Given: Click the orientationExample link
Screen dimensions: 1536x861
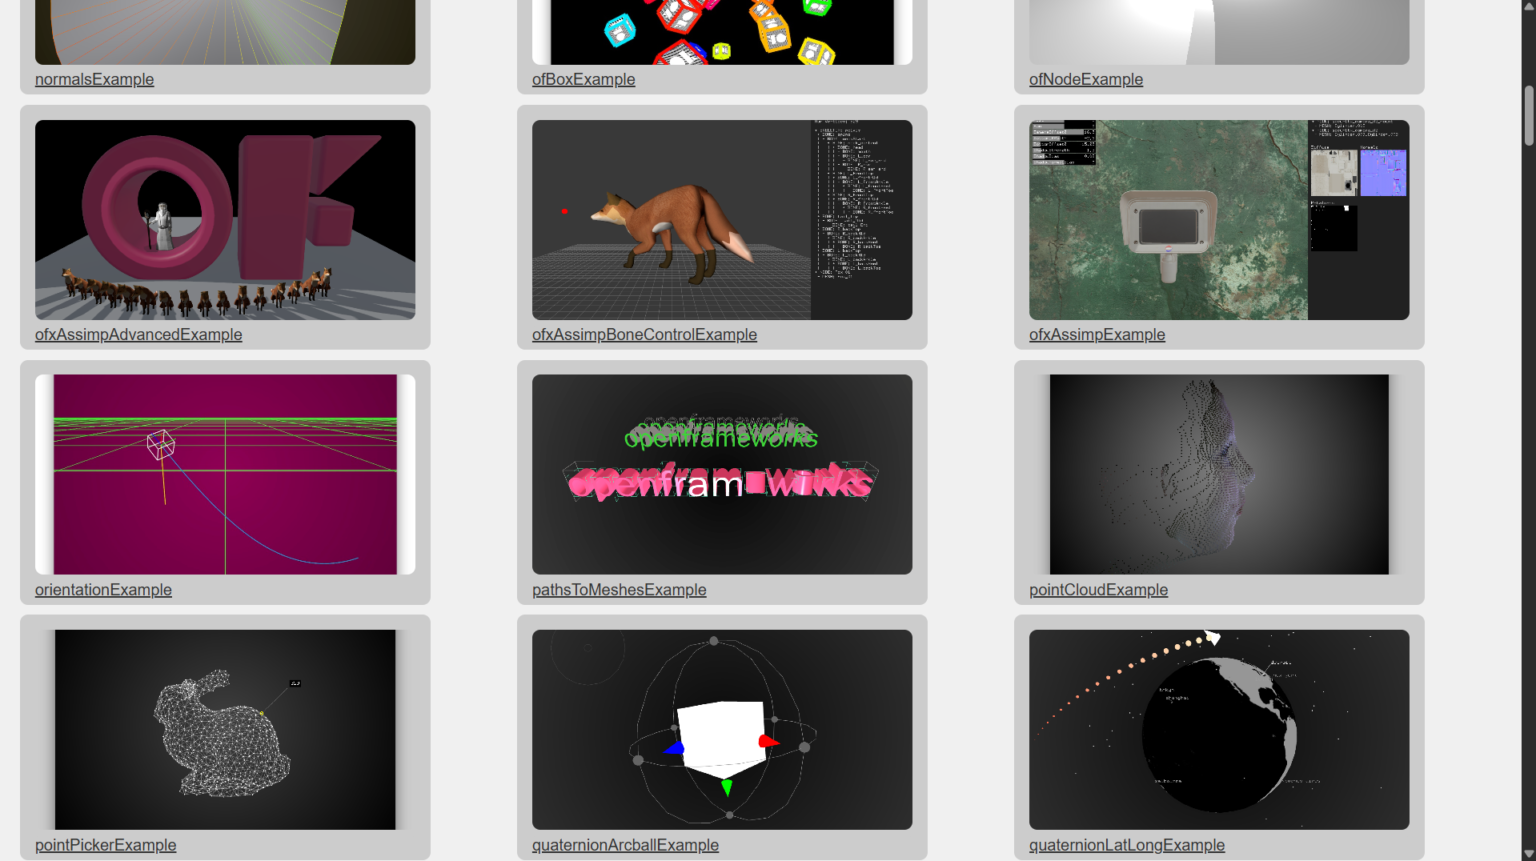Looking at the screenshot, I should click(x=103, y=589).
